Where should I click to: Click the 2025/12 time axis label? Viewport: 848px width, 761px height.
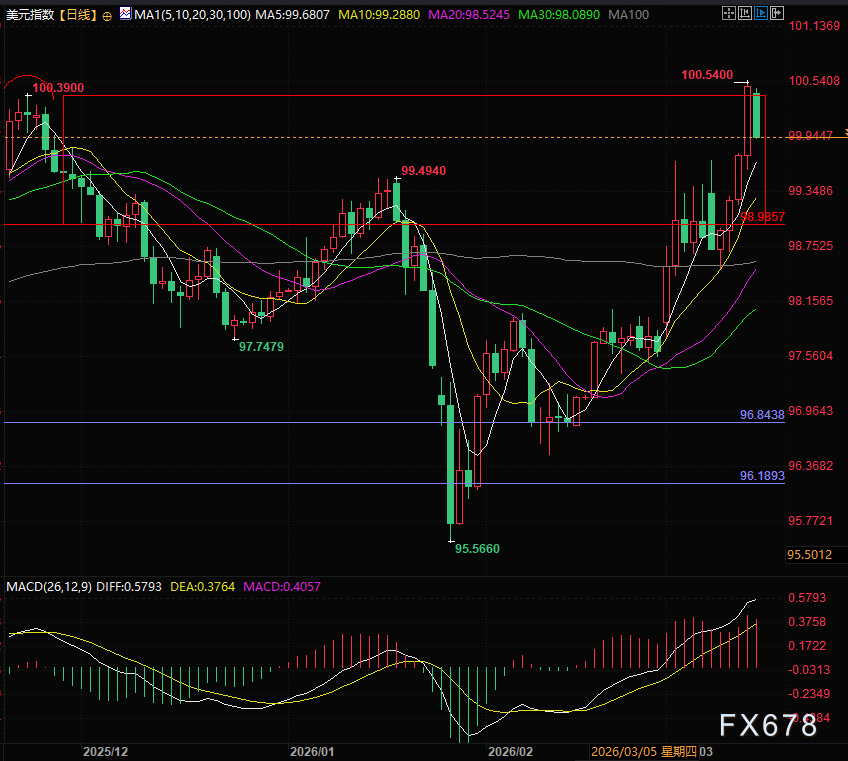(x=105, y=752)
